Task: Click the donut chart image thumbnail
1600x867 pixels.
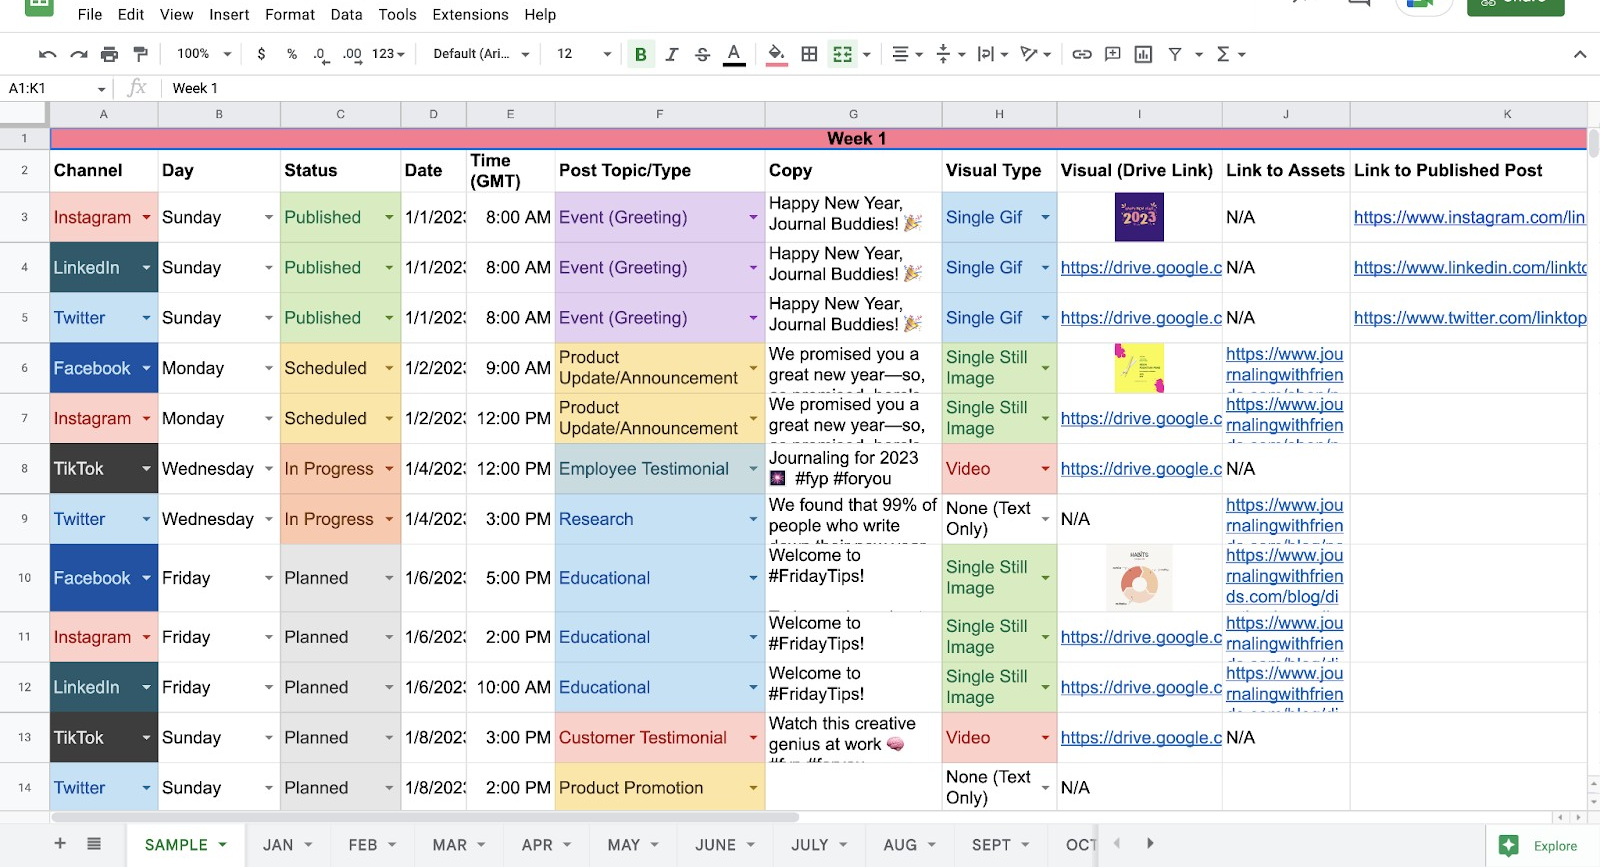Action: (x=1139, y=578)
